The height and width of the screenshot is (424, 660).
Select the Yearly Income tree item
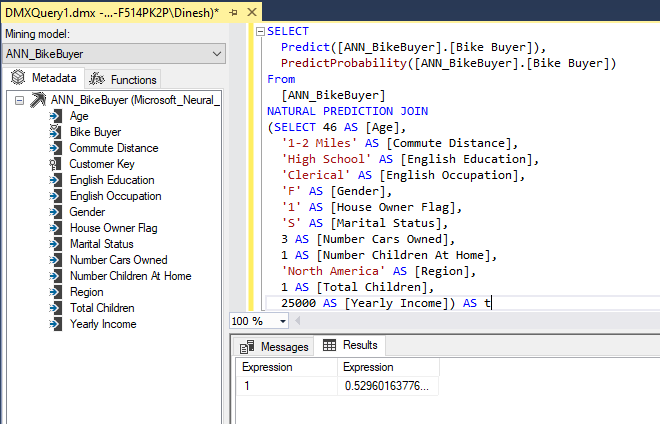[x=103, y=324]
